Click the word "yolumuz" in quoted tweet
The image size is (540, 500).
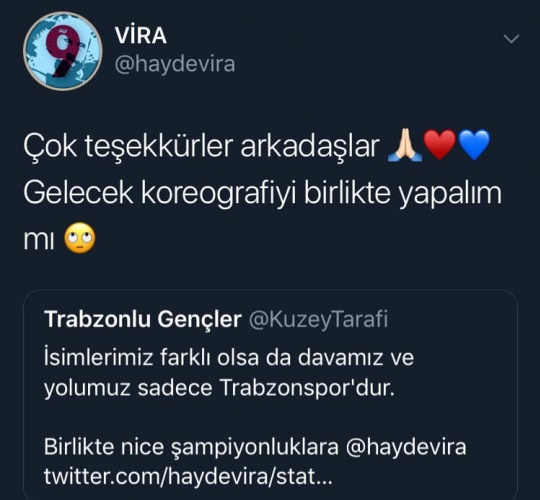87,389
